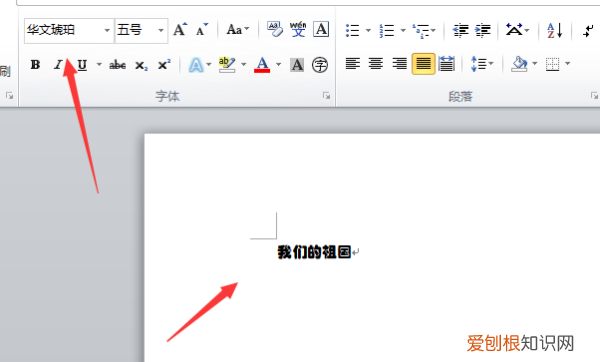Click the Increase Indent icon

(483, 30)
